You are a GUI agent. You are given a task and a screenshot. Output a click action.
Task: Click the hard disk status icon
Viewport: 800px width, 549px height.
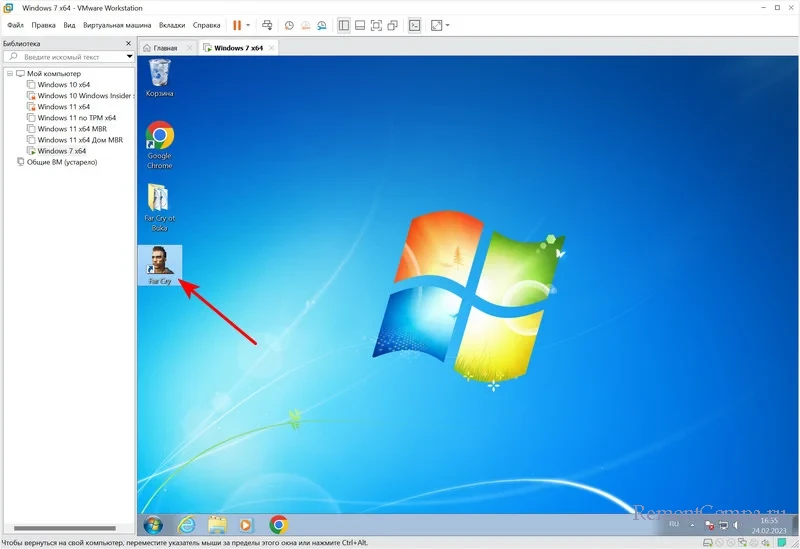[708, 543]
